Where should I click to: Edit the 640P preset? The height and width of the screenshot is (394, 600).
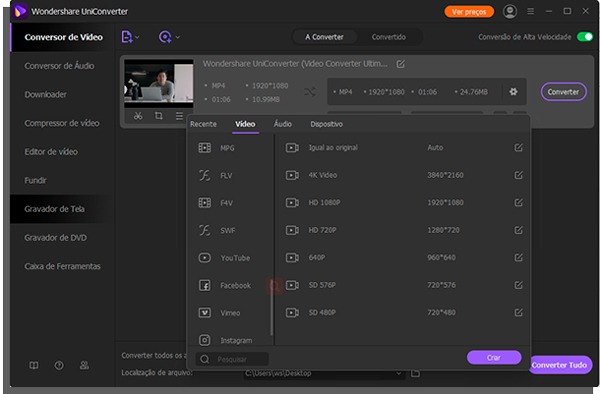[x=518, y=257]
